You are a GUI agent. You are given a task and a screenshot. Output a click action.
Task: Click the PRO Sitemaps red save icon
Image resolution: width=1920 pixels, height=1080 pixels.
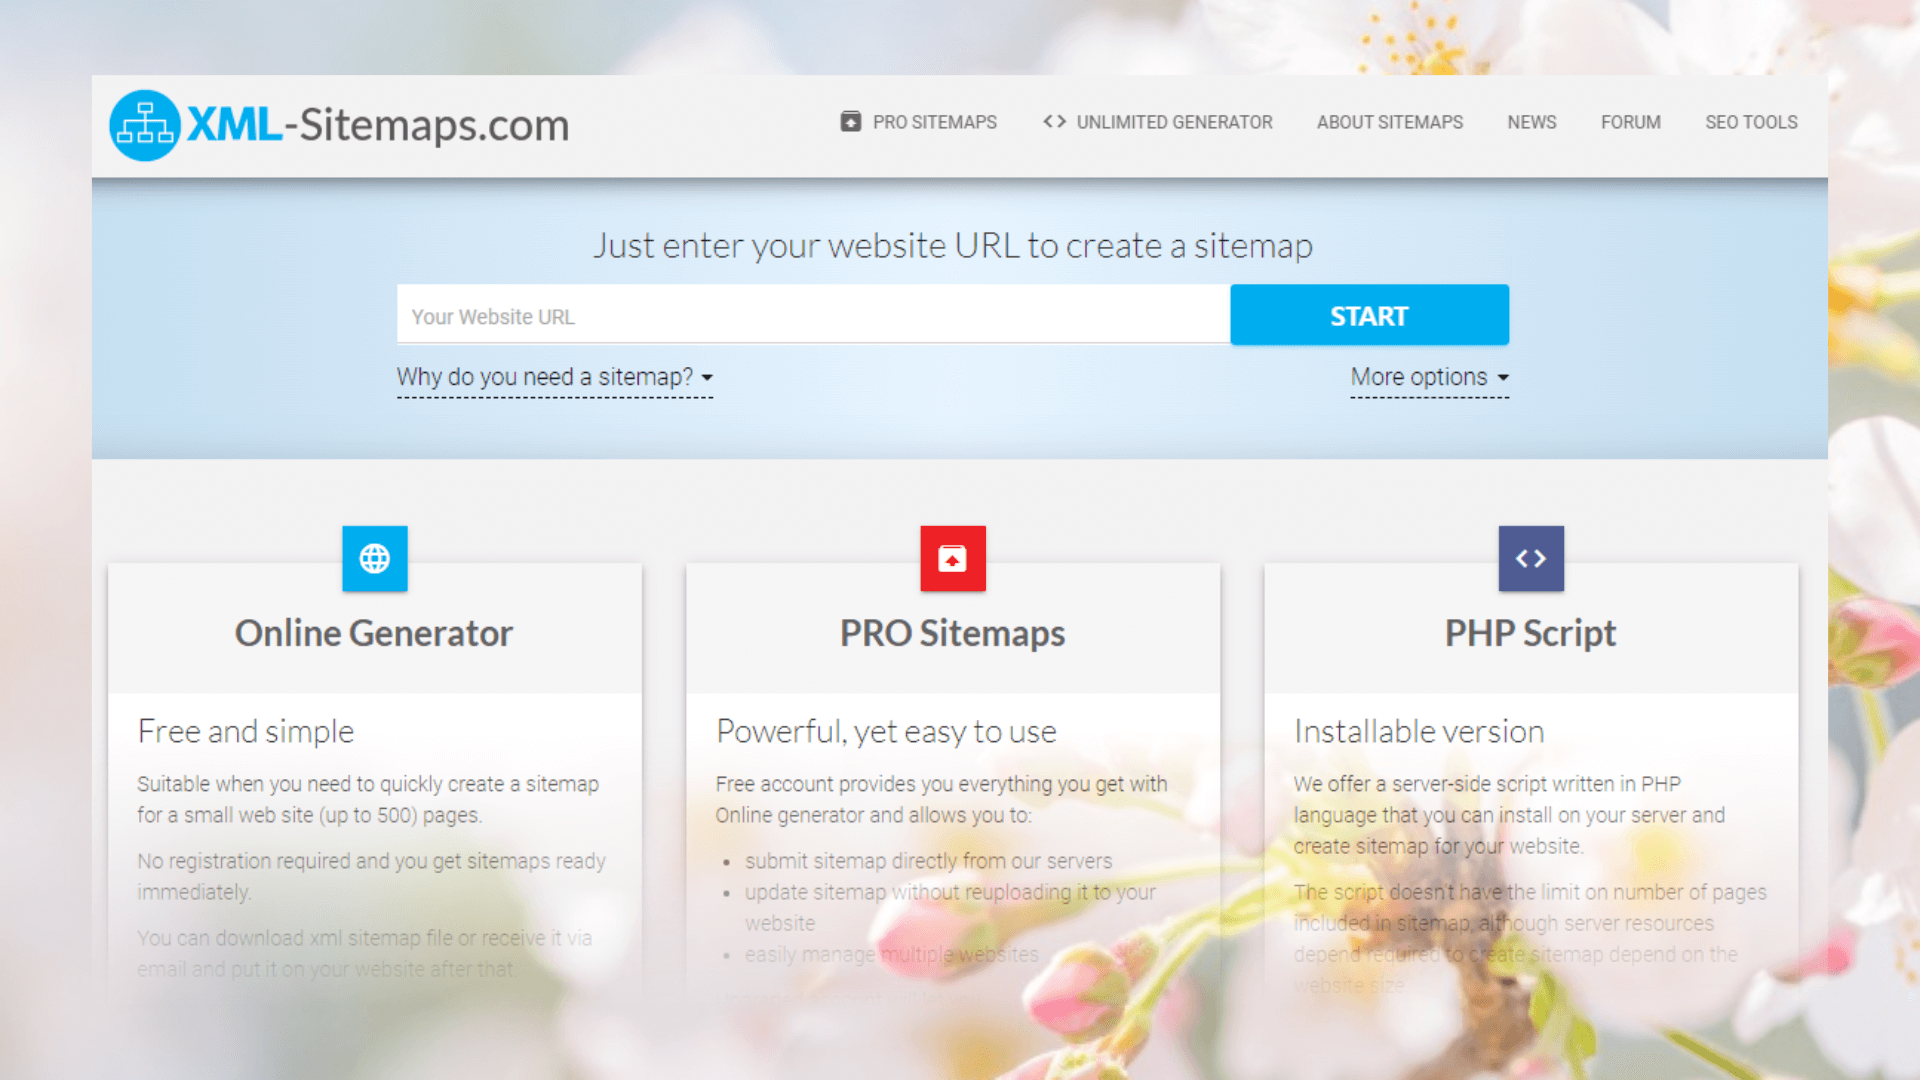point(951,559)
